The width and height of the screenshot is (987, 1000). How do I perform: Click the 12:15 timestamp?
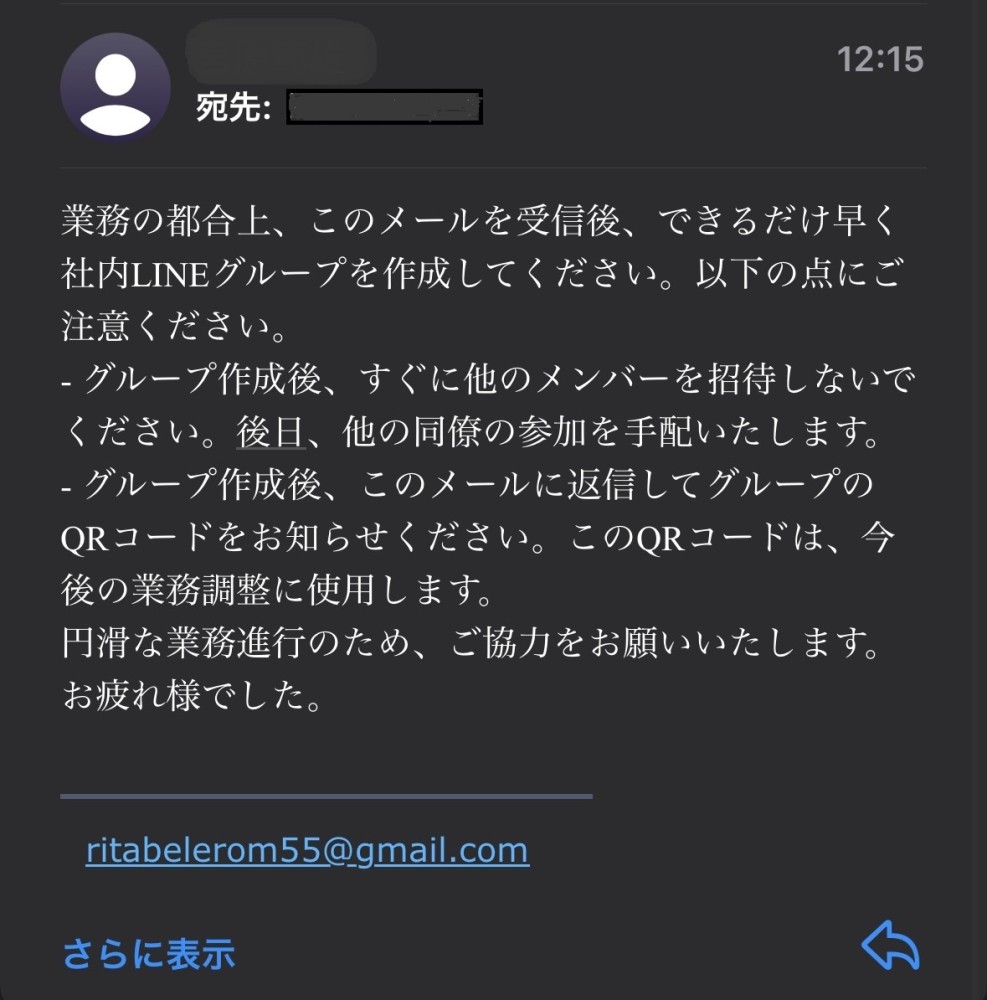point(879,59)
